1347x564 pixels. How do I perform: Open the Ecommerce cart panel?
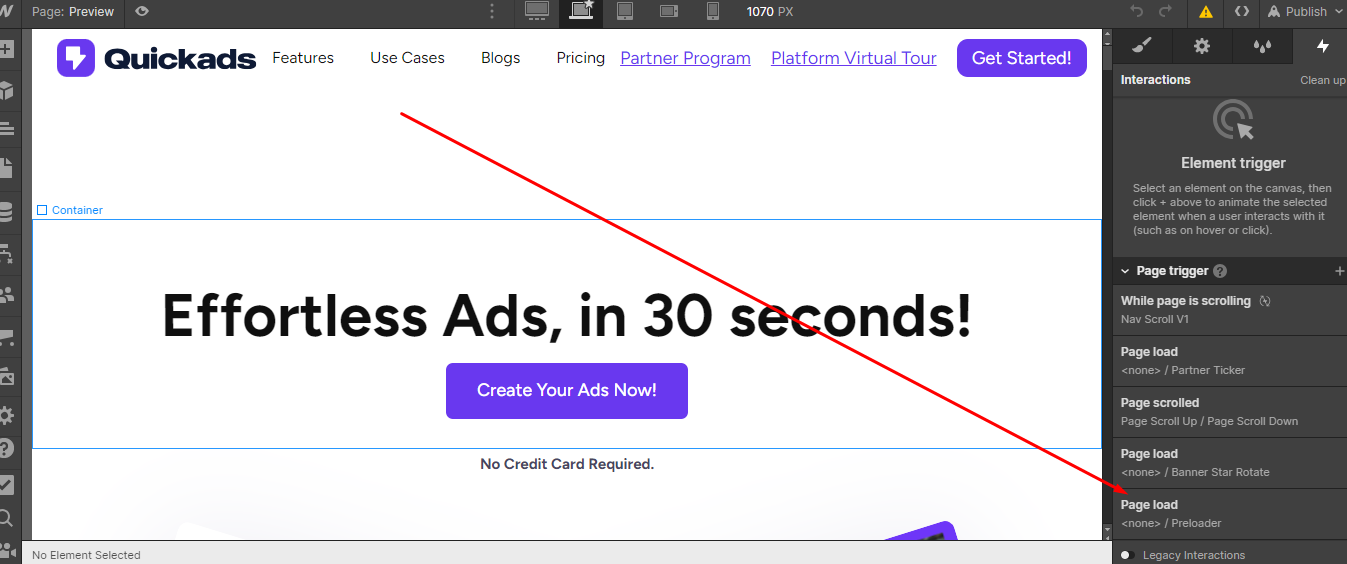point(7,337)
